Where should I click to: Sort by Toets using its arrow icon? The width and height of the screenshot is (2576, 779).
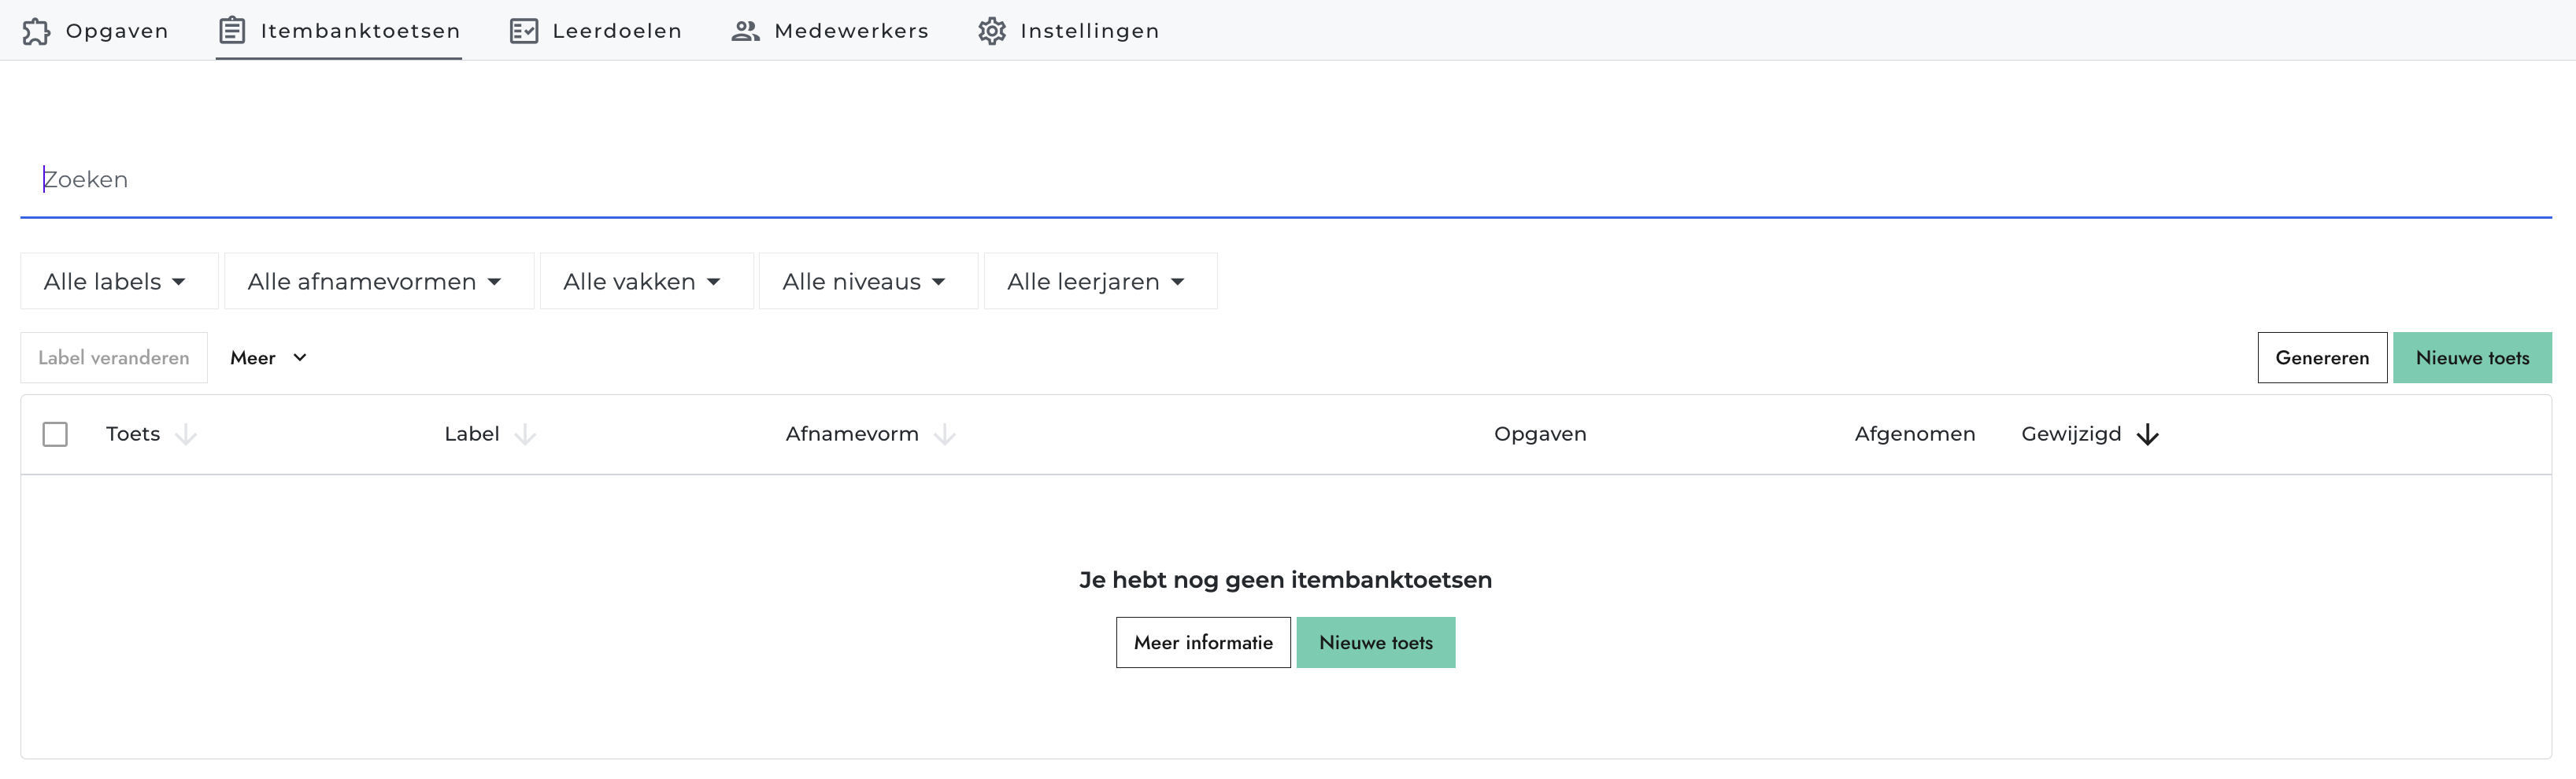(186, 435)
